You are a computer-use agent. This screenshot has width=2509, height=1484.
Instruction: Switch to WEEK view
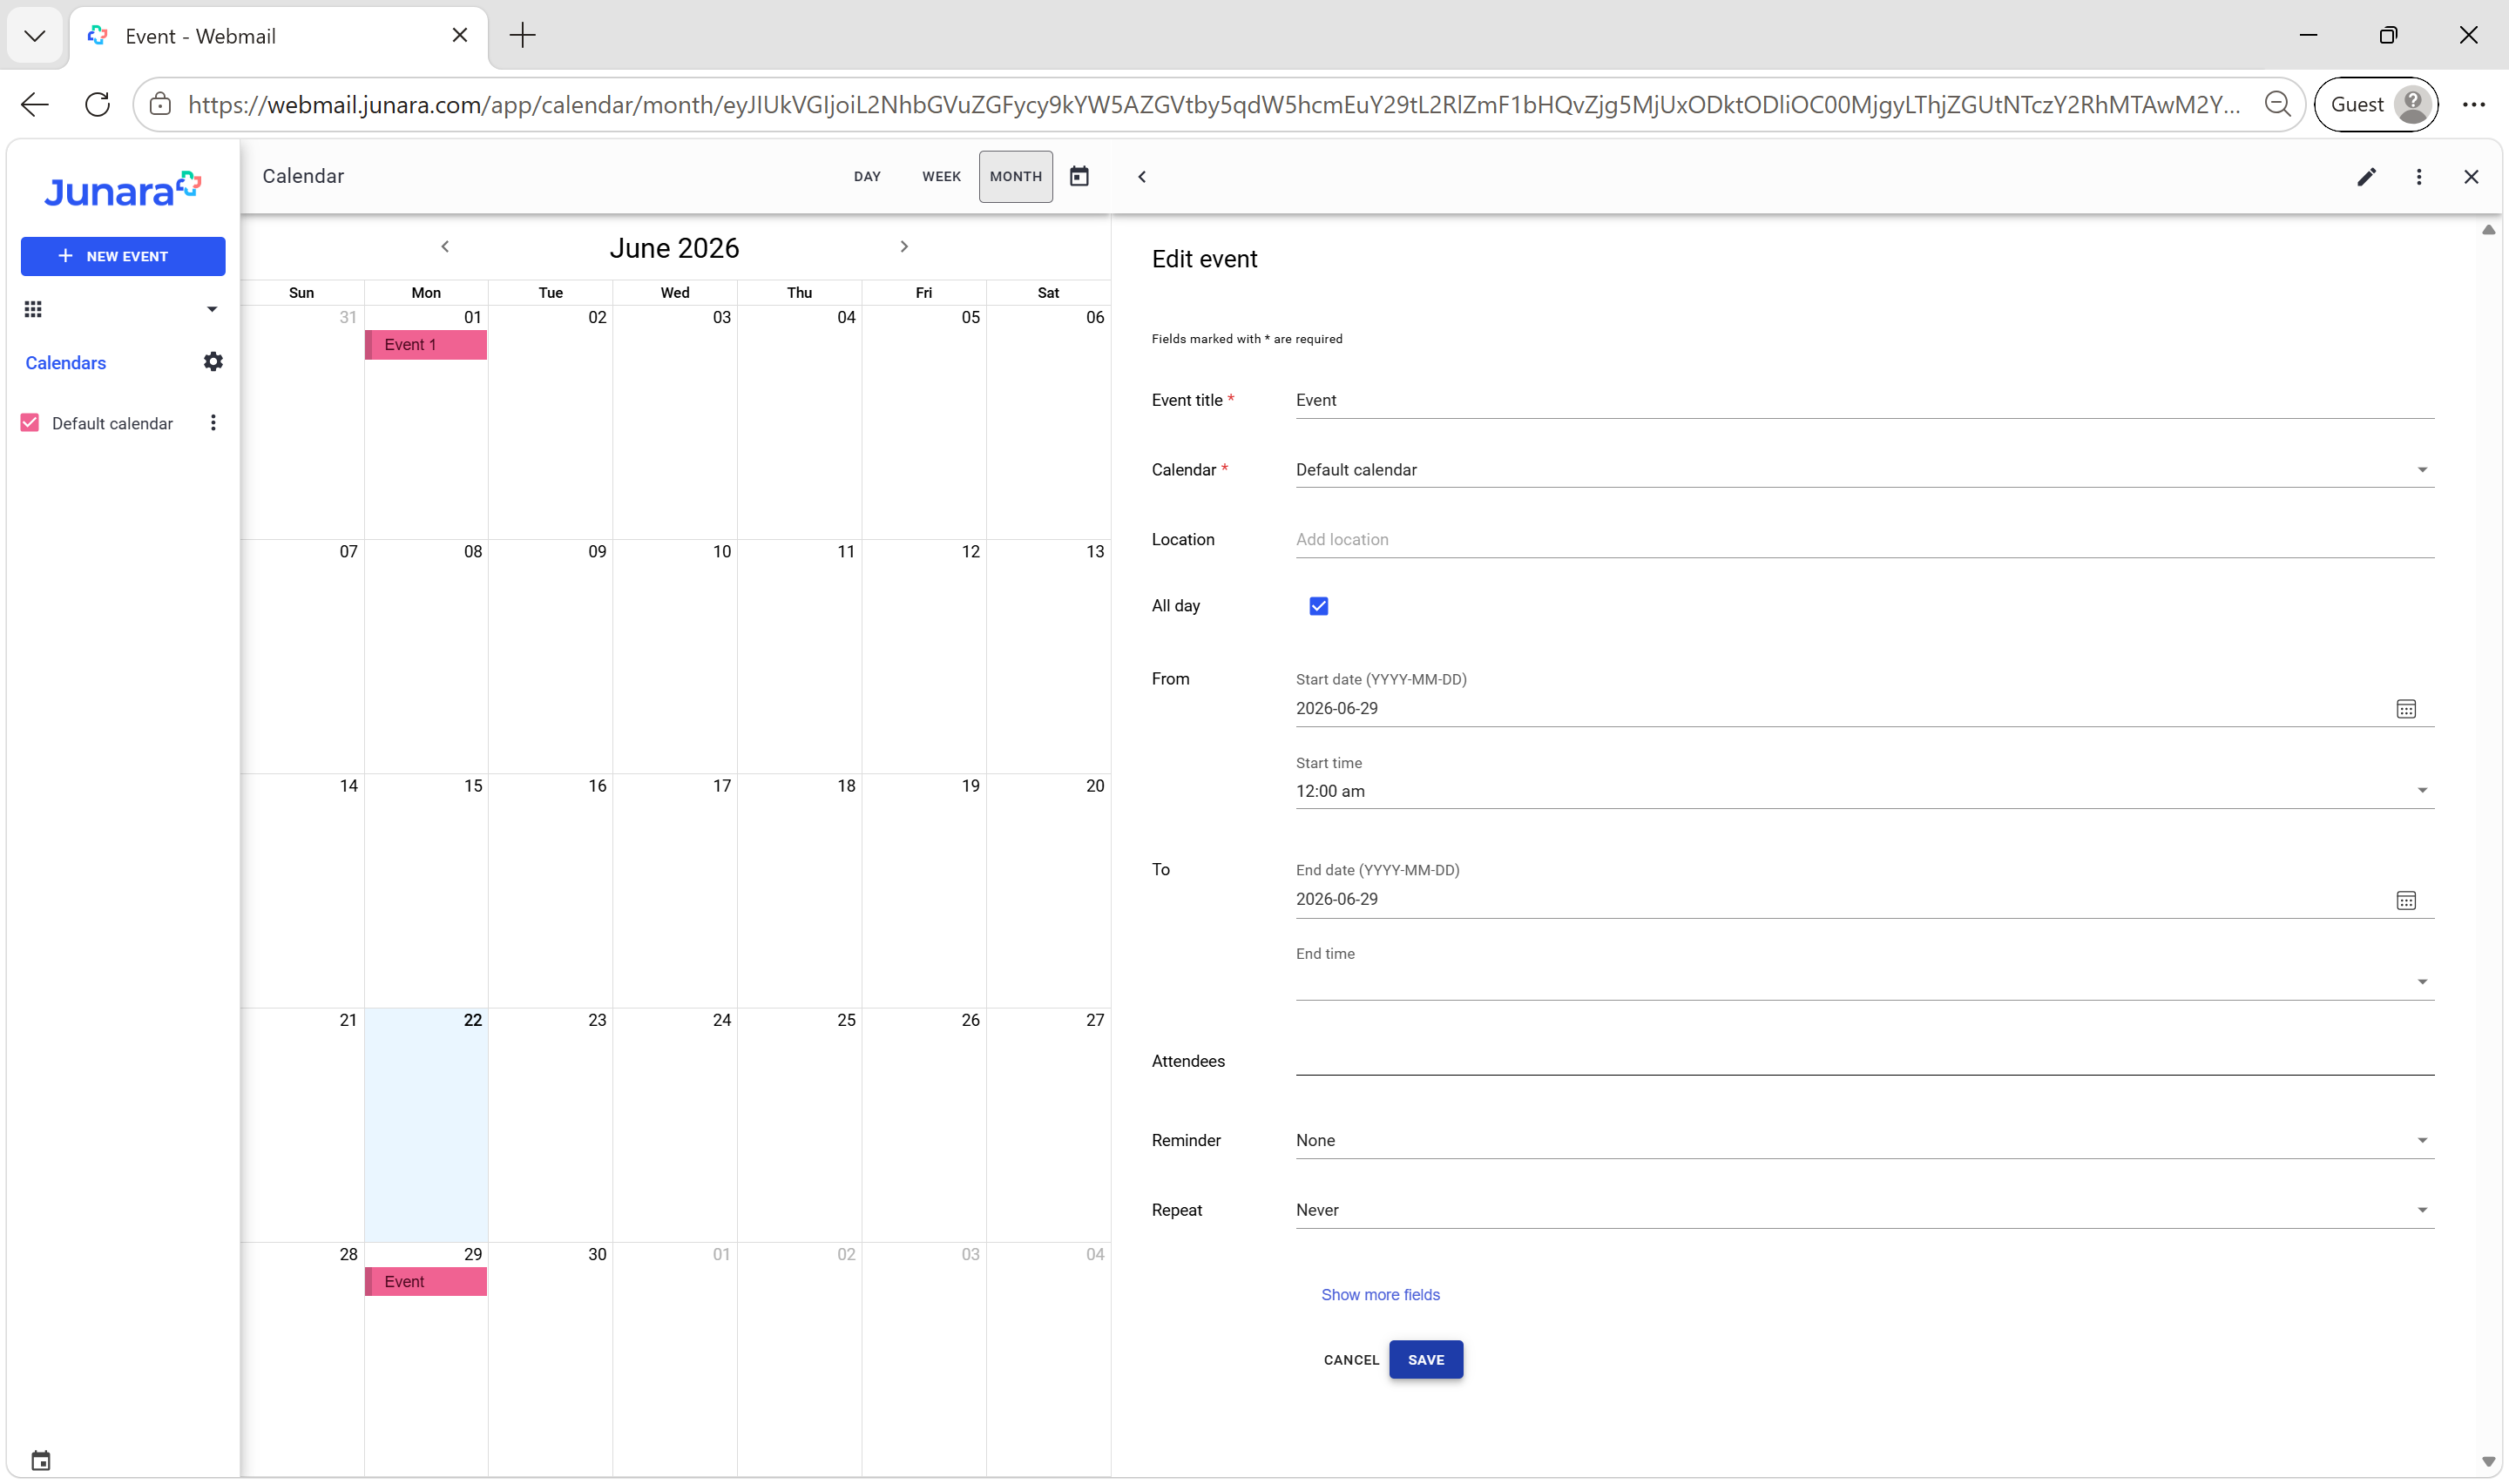941,177
